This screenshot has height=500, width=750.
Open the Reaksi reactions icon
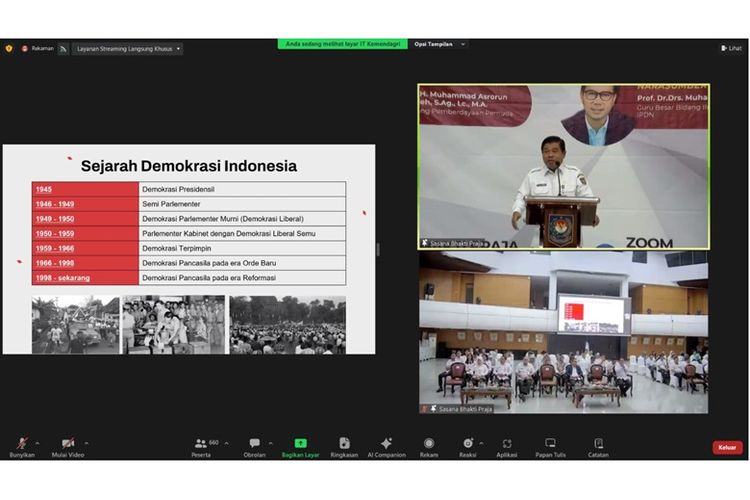coord(467,444)
